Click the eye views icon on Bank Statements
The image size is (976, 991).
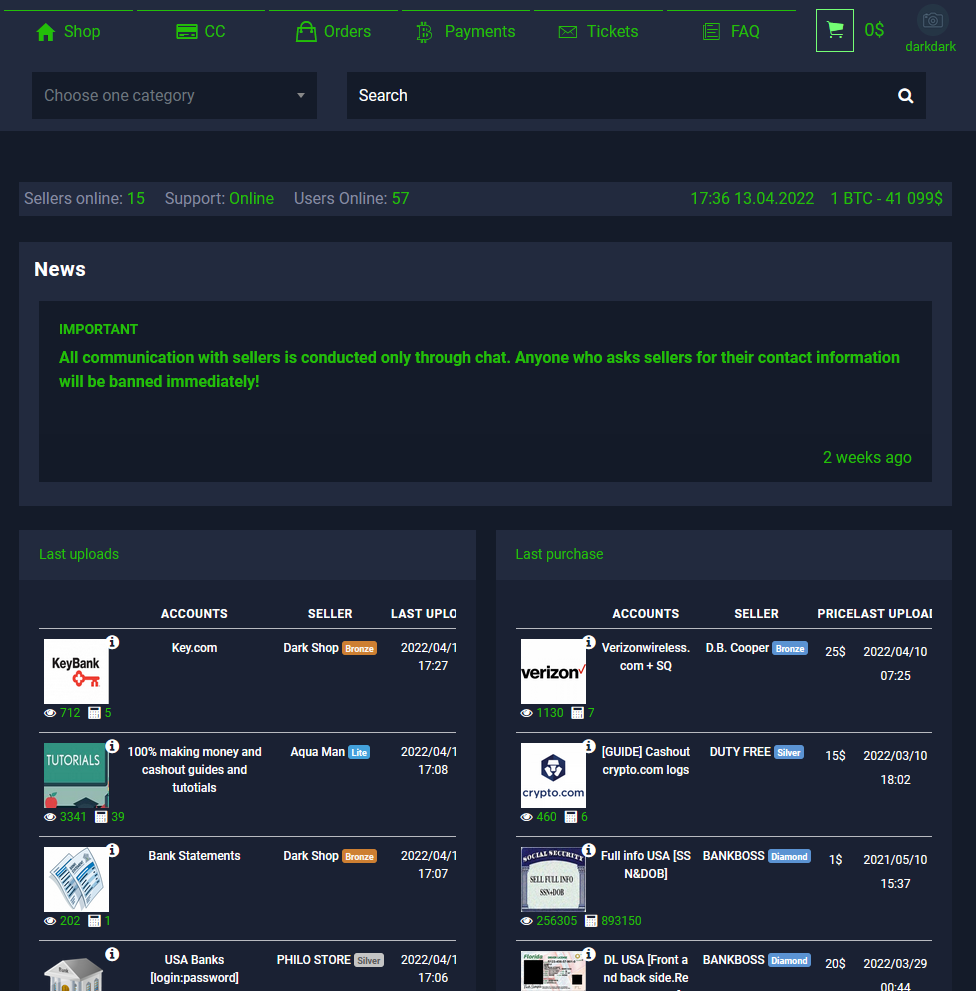(x=50, y=921)
